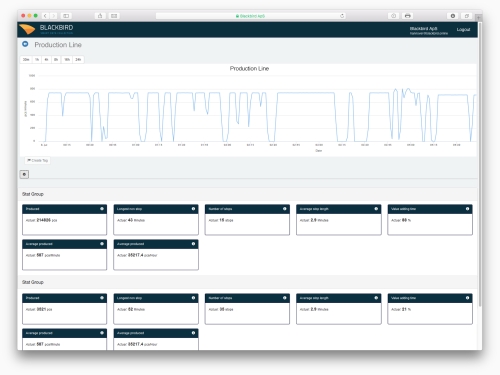Click info icon on the 36 stops card
Viewport: 500px width, 375px height.
(285, 298)
